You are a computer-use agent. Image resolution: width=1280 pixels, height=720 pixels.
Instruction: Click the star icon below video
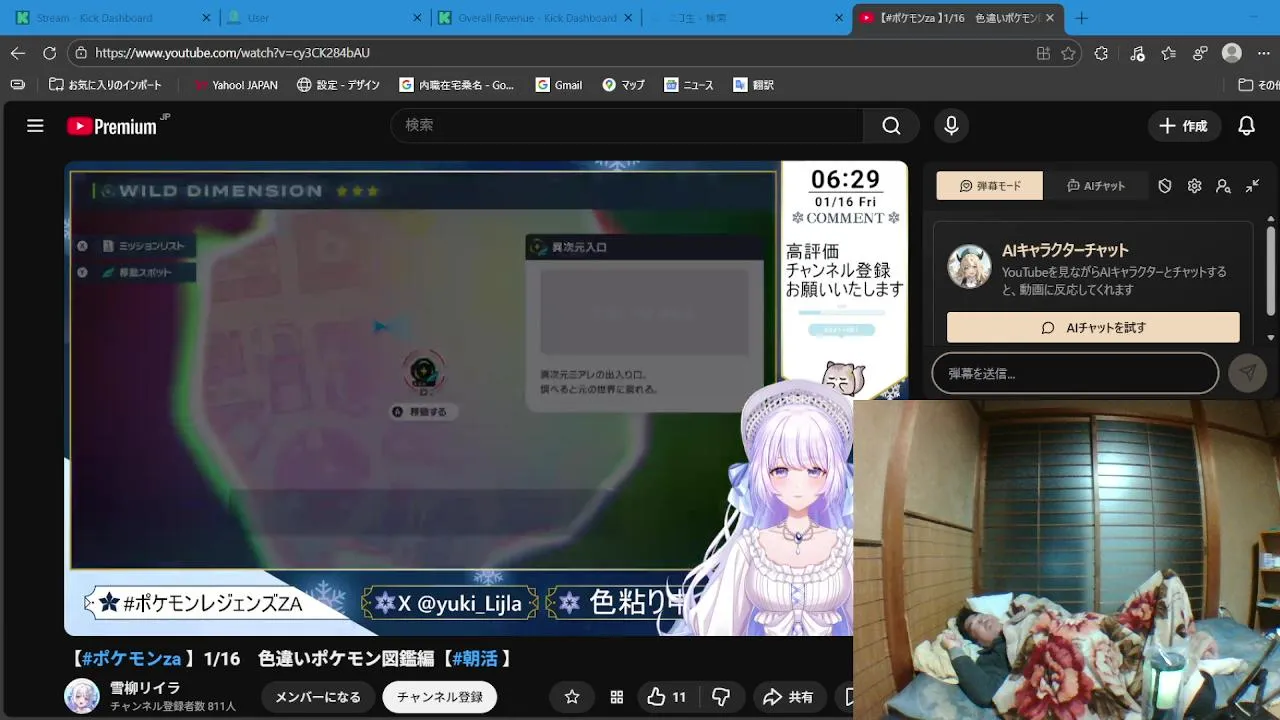(572, 697)
